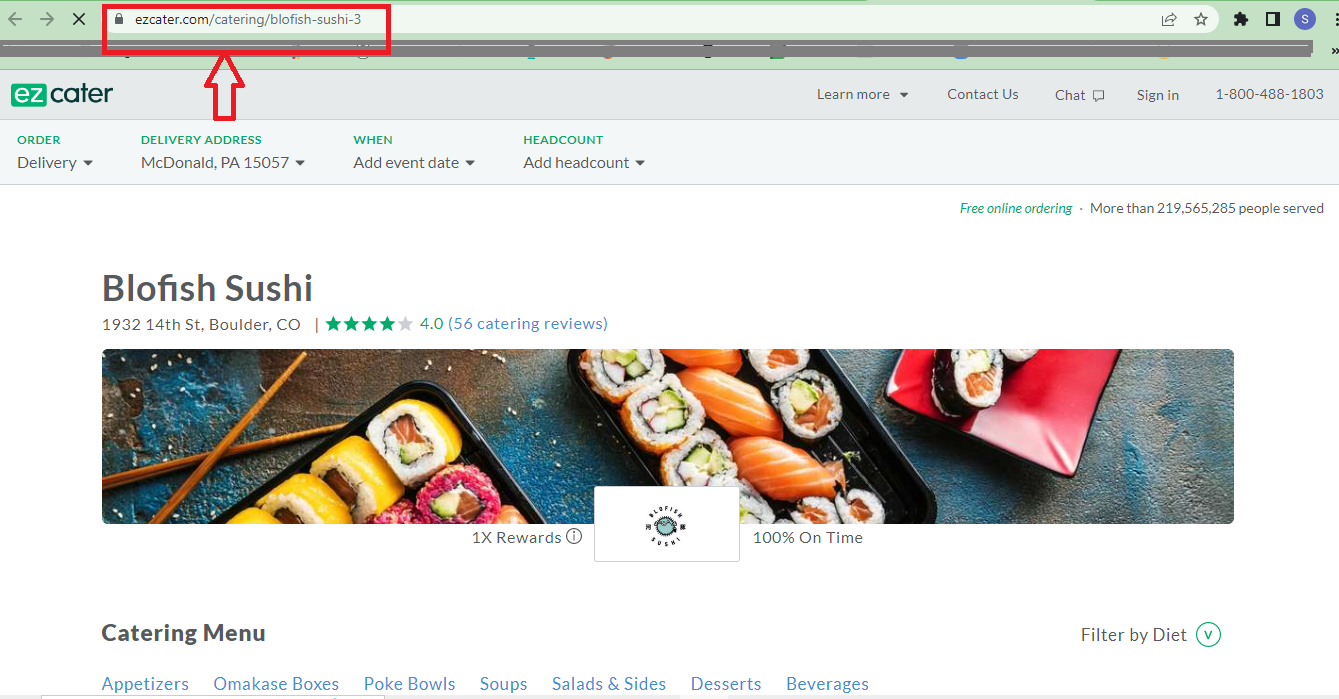Change delivery address McDonald, PA 15057

pyautogui.click(x=223, y=162)
